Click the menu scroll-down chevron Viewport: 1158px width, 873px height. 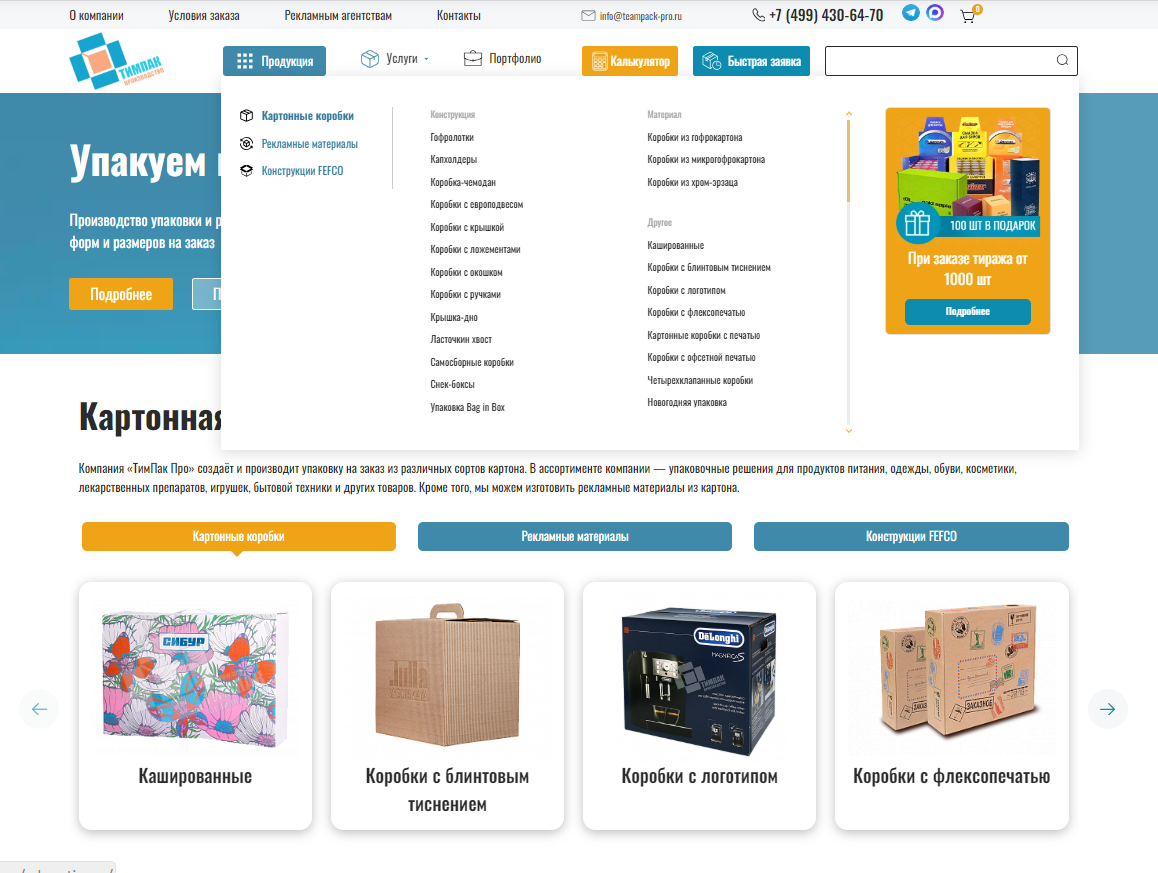pyautogui.click(x=849, y=431)
